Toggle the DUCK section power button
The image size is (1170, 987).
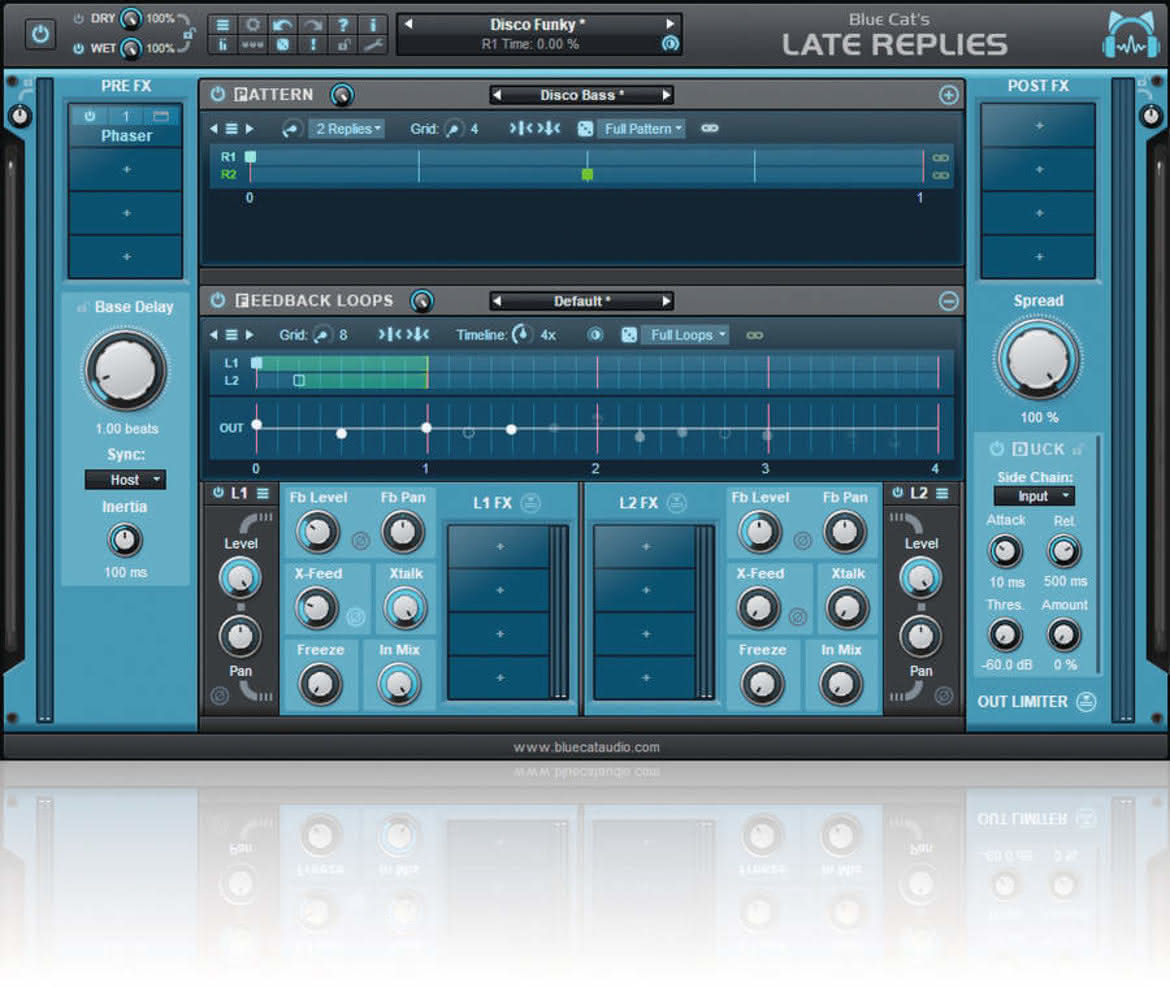(x=996, y=448)
